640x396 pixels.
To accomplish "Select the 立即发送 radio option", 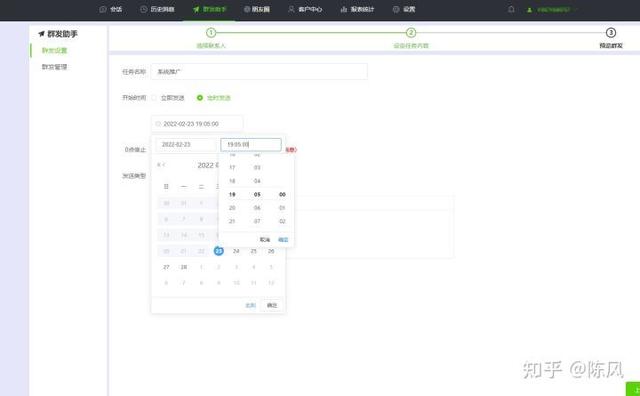I will pos(154,98).
